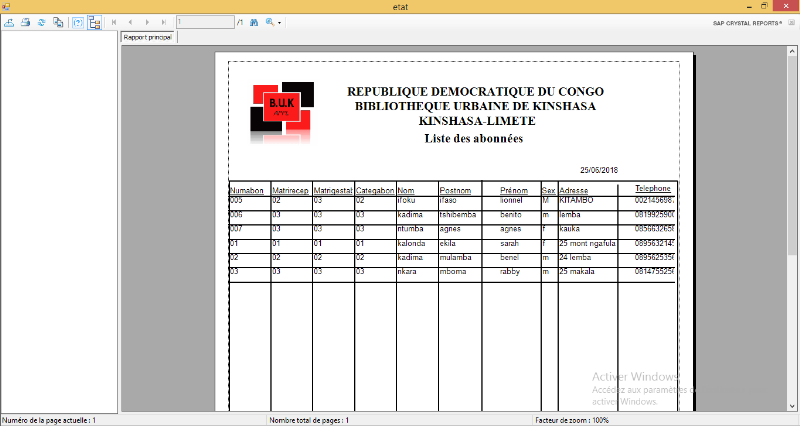Click the KITAMBO address cell
The image size is (800, 426).
click(577, 201)
